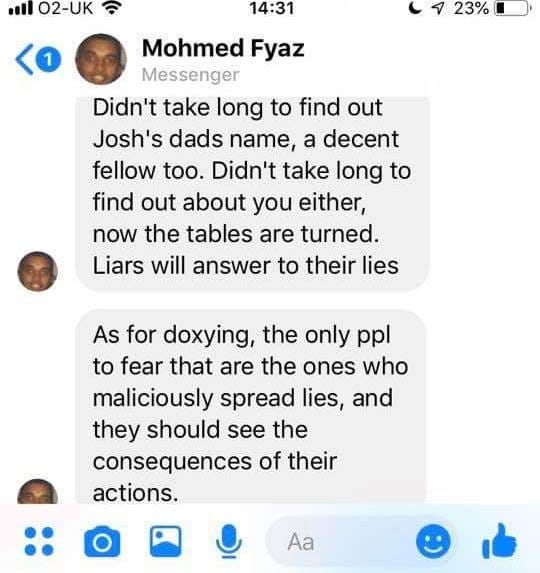Open Mohmed Fyaz contact name header
The width and height of the screenshot is (540, 573).
point(223,49)
